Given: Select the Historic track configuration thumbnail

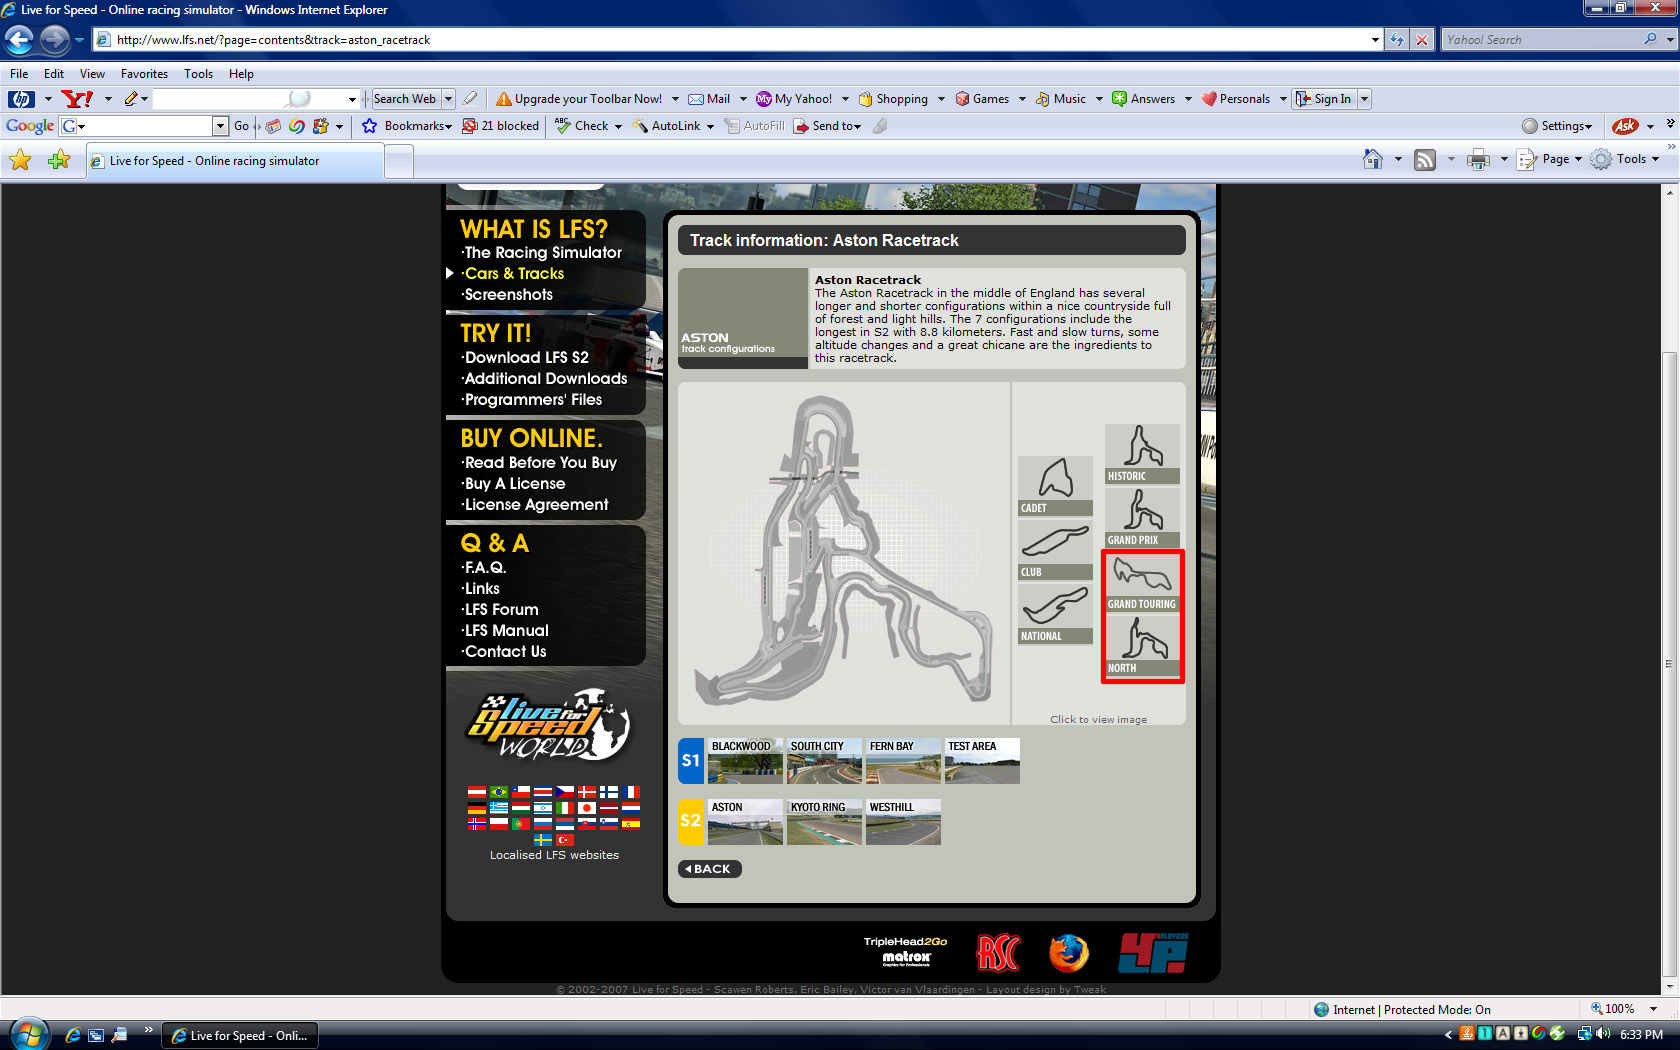Looking at the screenshot, I should pos(1142,453).
